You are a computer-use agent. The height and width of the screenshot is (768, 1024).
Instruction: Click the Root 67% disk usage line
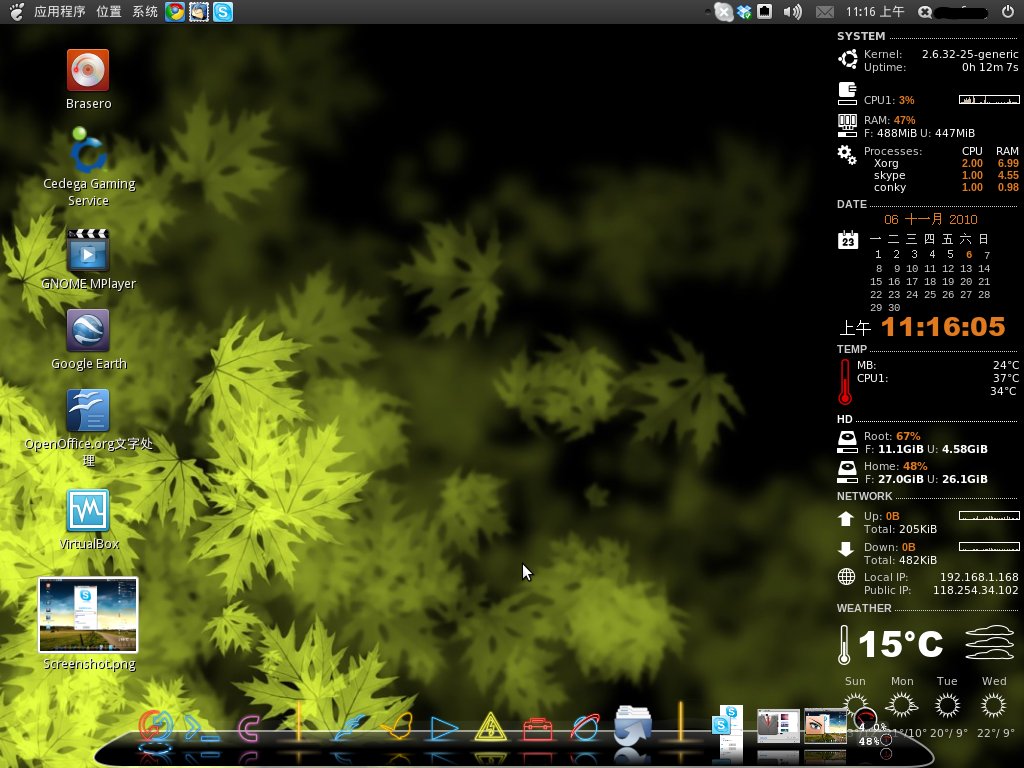click(x=892, y=436)
